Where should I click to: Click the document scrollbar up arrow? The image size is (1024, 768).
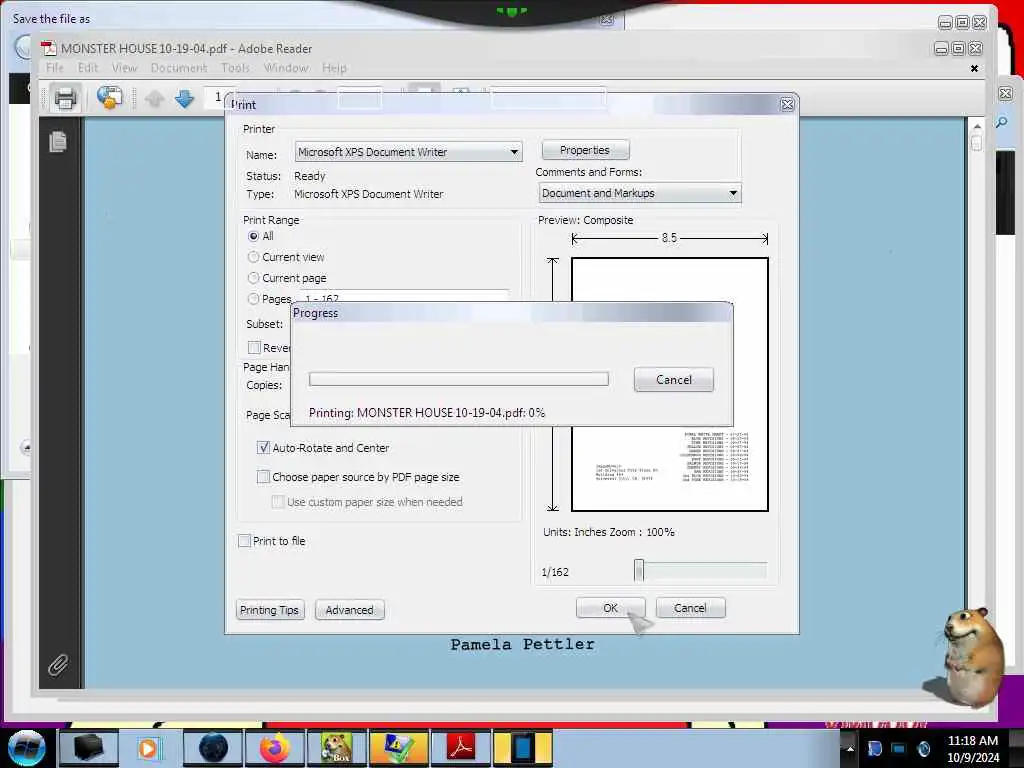pos(976,126)
